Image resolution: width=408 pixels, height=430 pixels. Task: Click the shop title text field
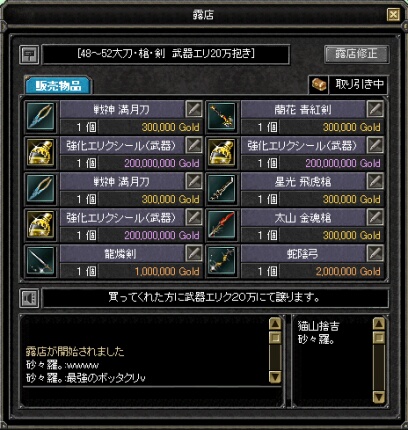pos(166,54)
